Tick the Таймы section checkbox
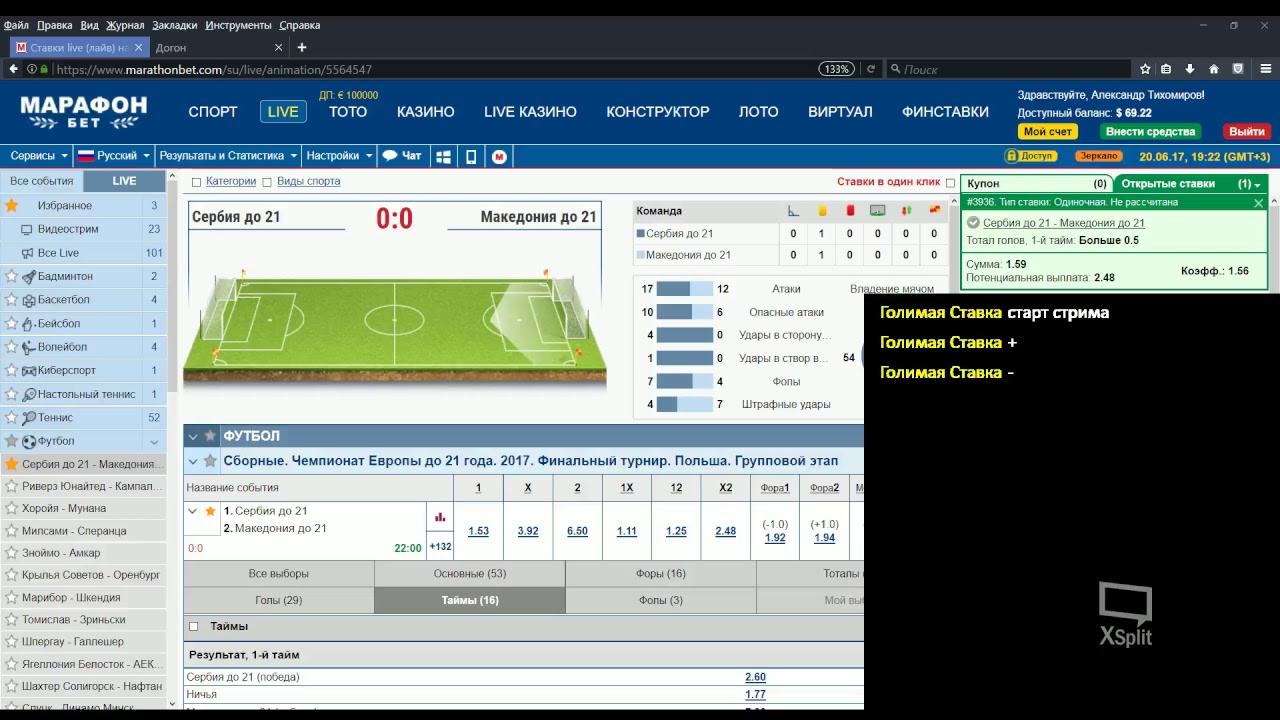The width and height of the screenshot is (1280, 720). coord(194,627)
